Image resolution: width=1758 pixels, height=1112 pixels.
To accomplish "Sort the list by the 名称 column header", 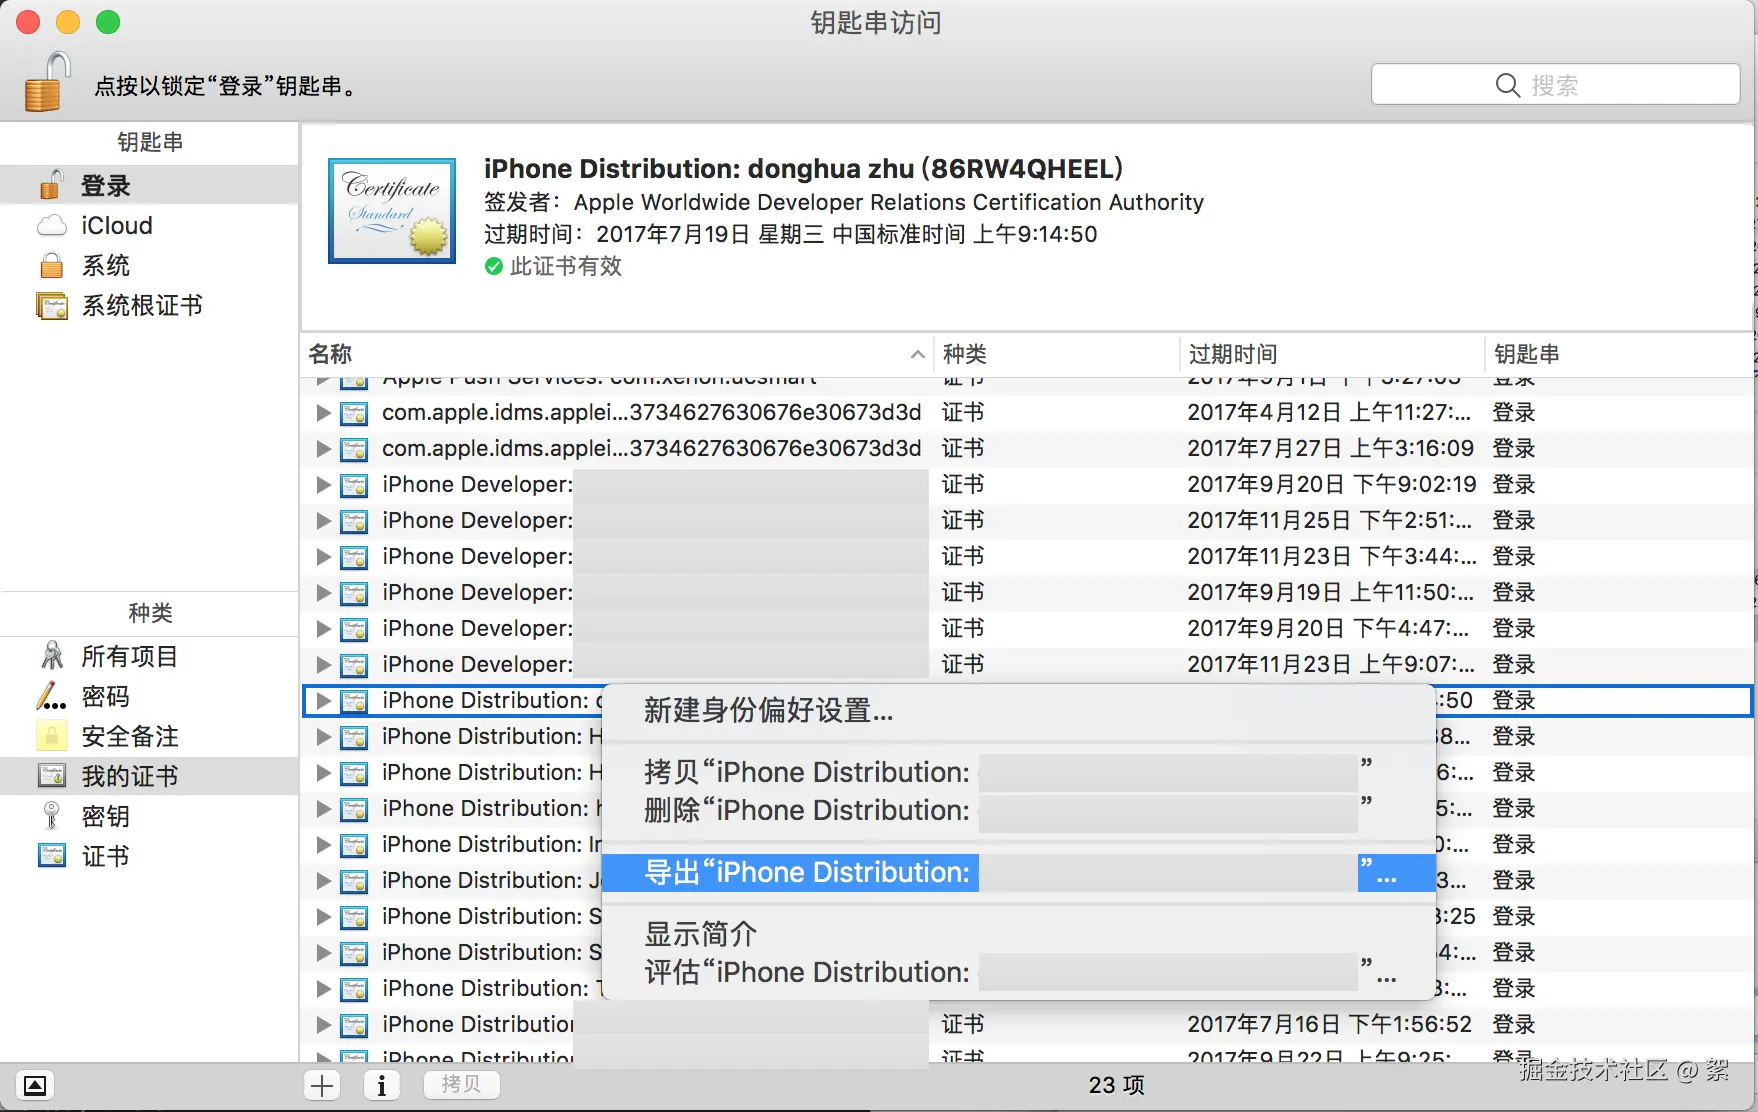I will click(x=617, y=354).
